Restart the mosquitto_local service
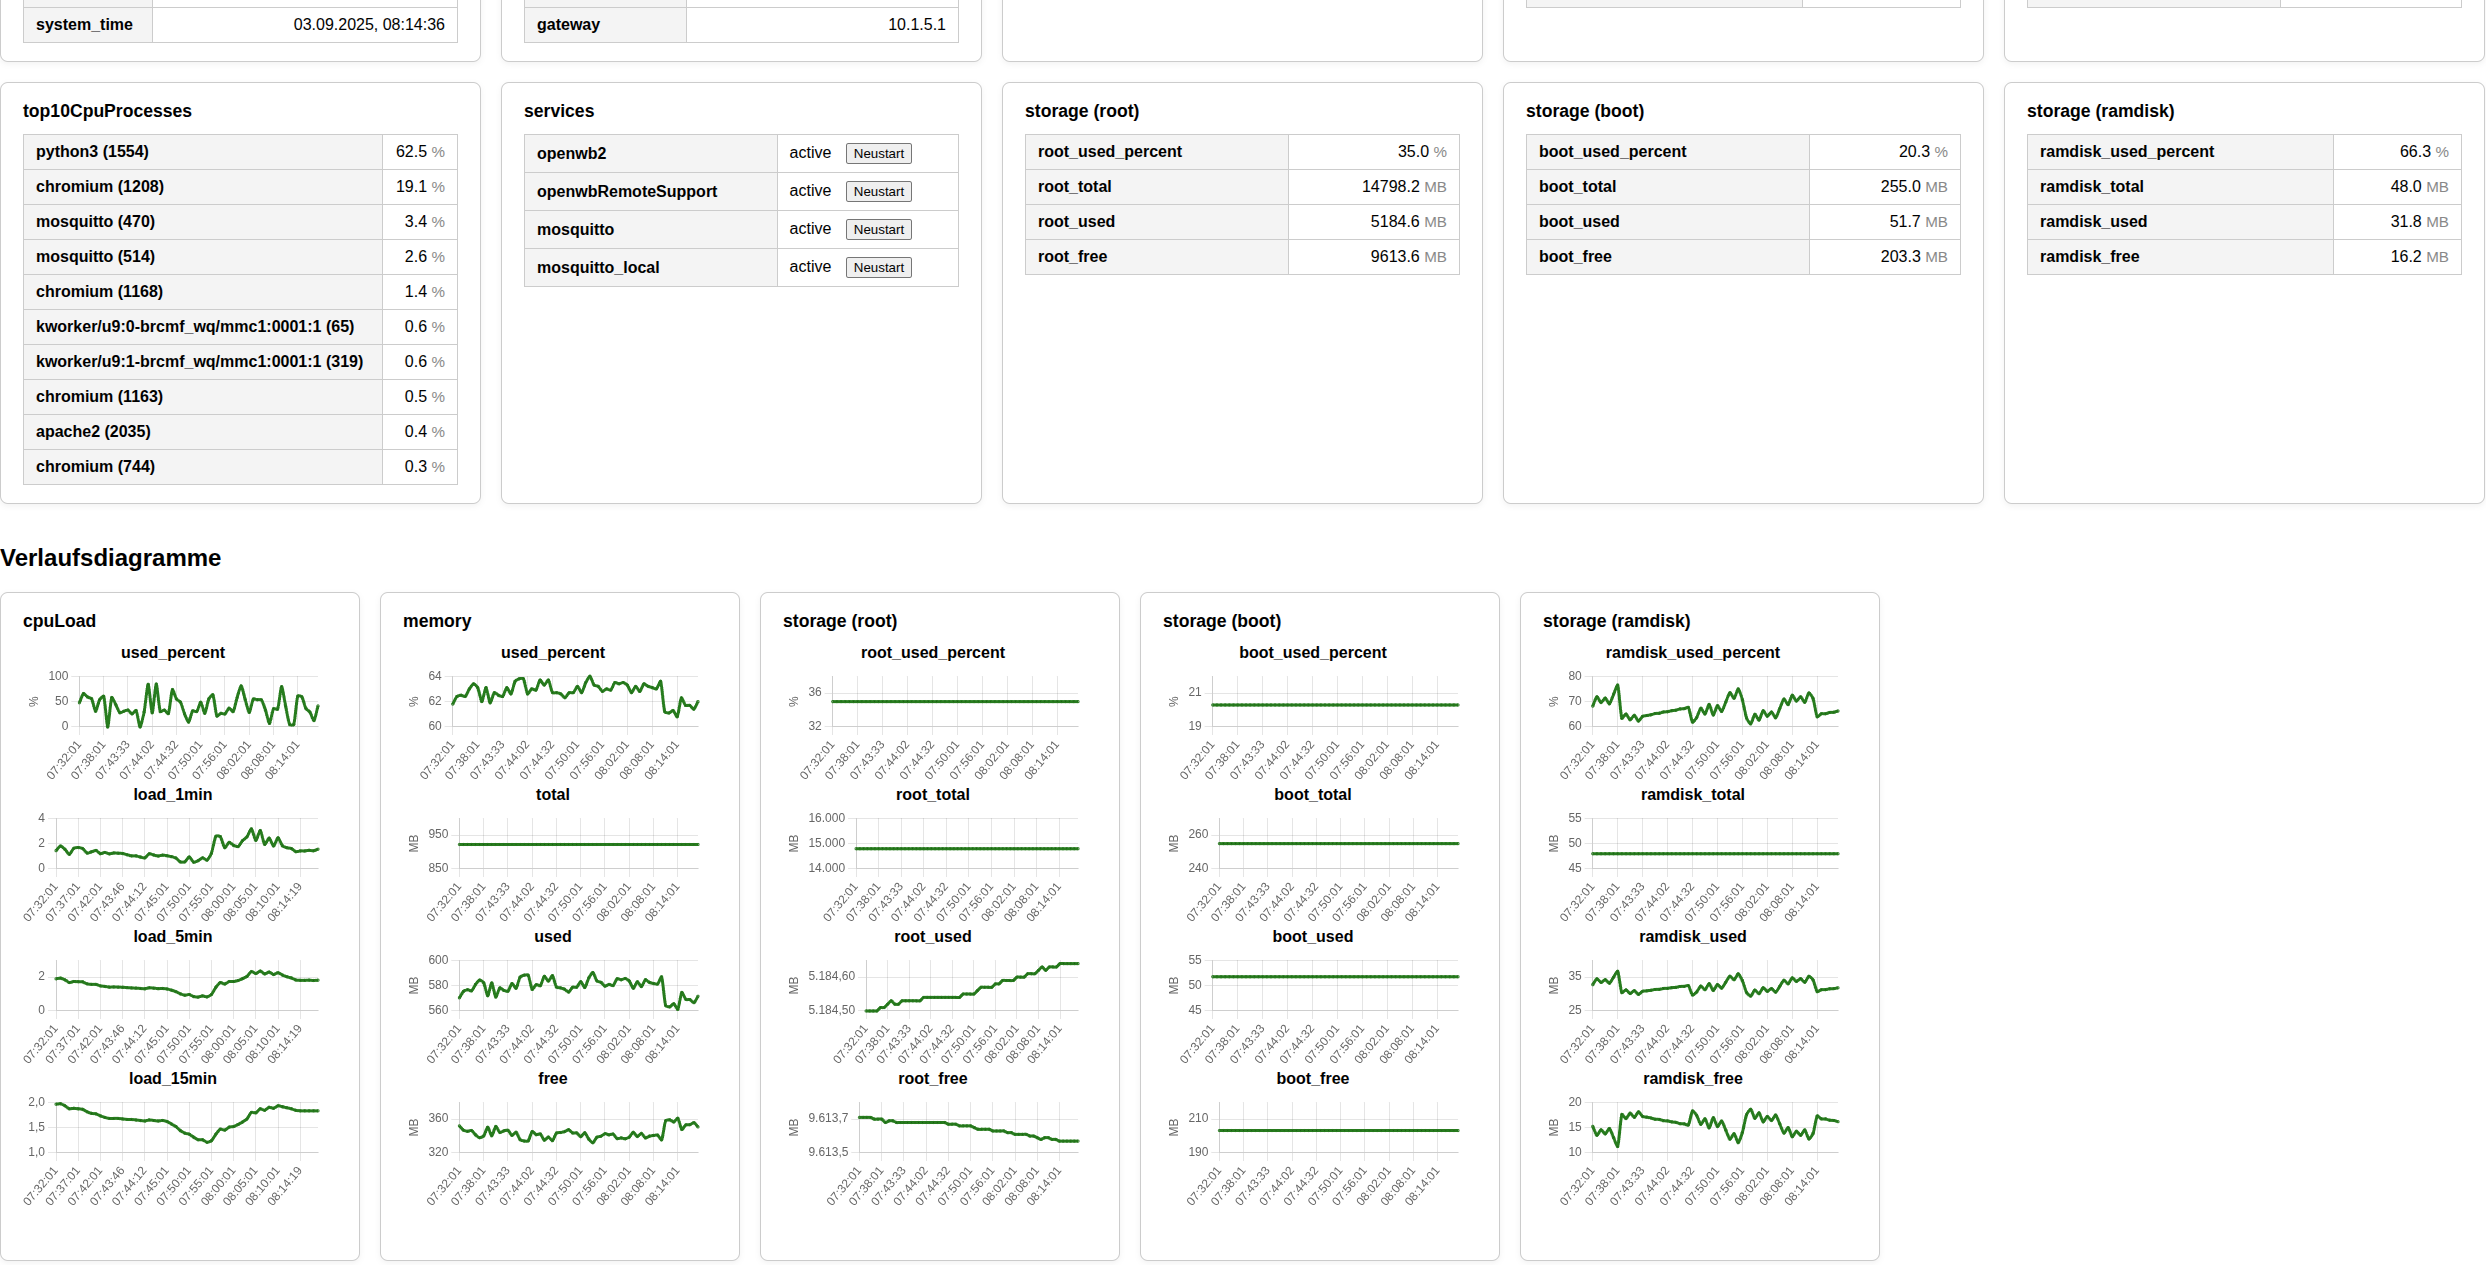The image size is (2486, 1265). [878, 267]
